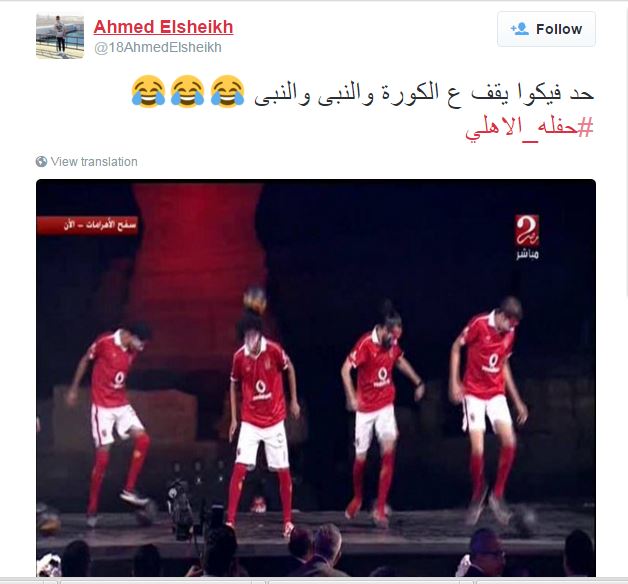Click the red caption banner in the photo
The image size is (628, 584).
point(87,225)
